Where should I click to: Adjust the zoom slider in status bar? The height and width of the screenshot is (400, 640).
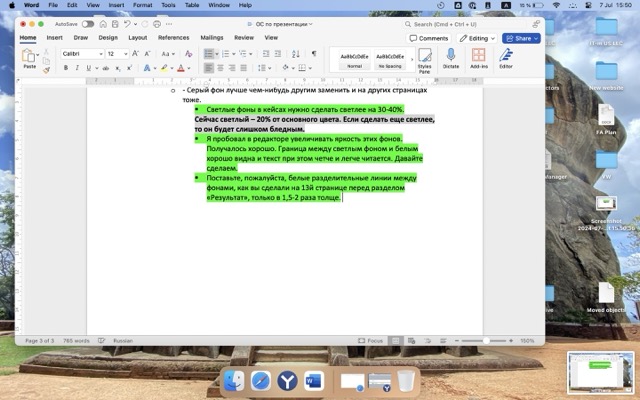[x=487, y=340]
